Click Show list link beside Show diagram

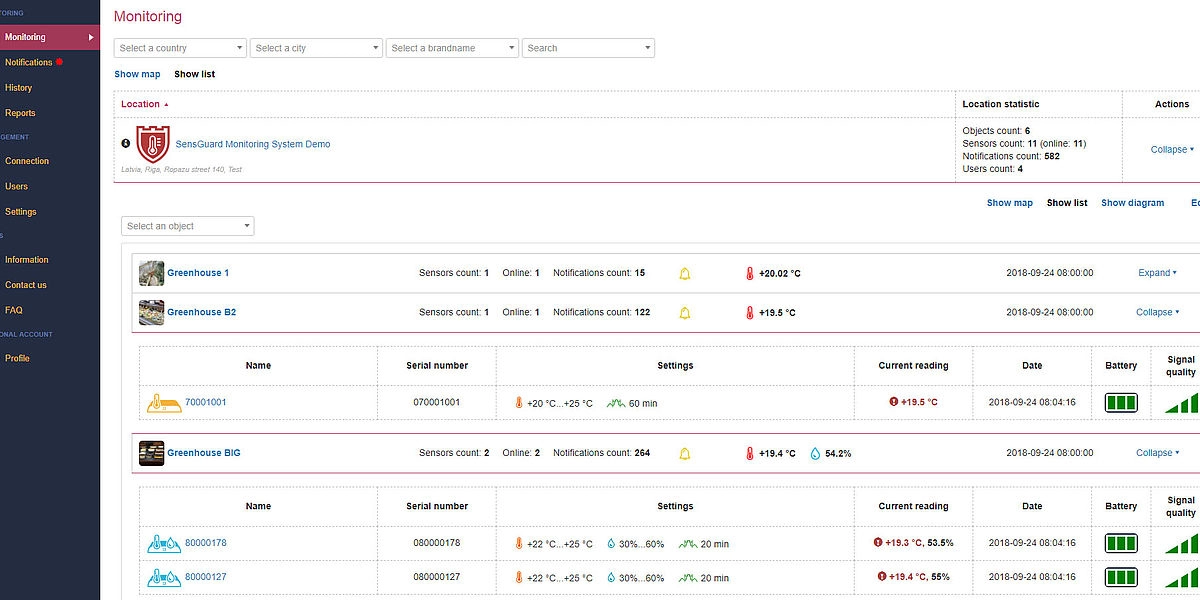[x=1067, y=203]
